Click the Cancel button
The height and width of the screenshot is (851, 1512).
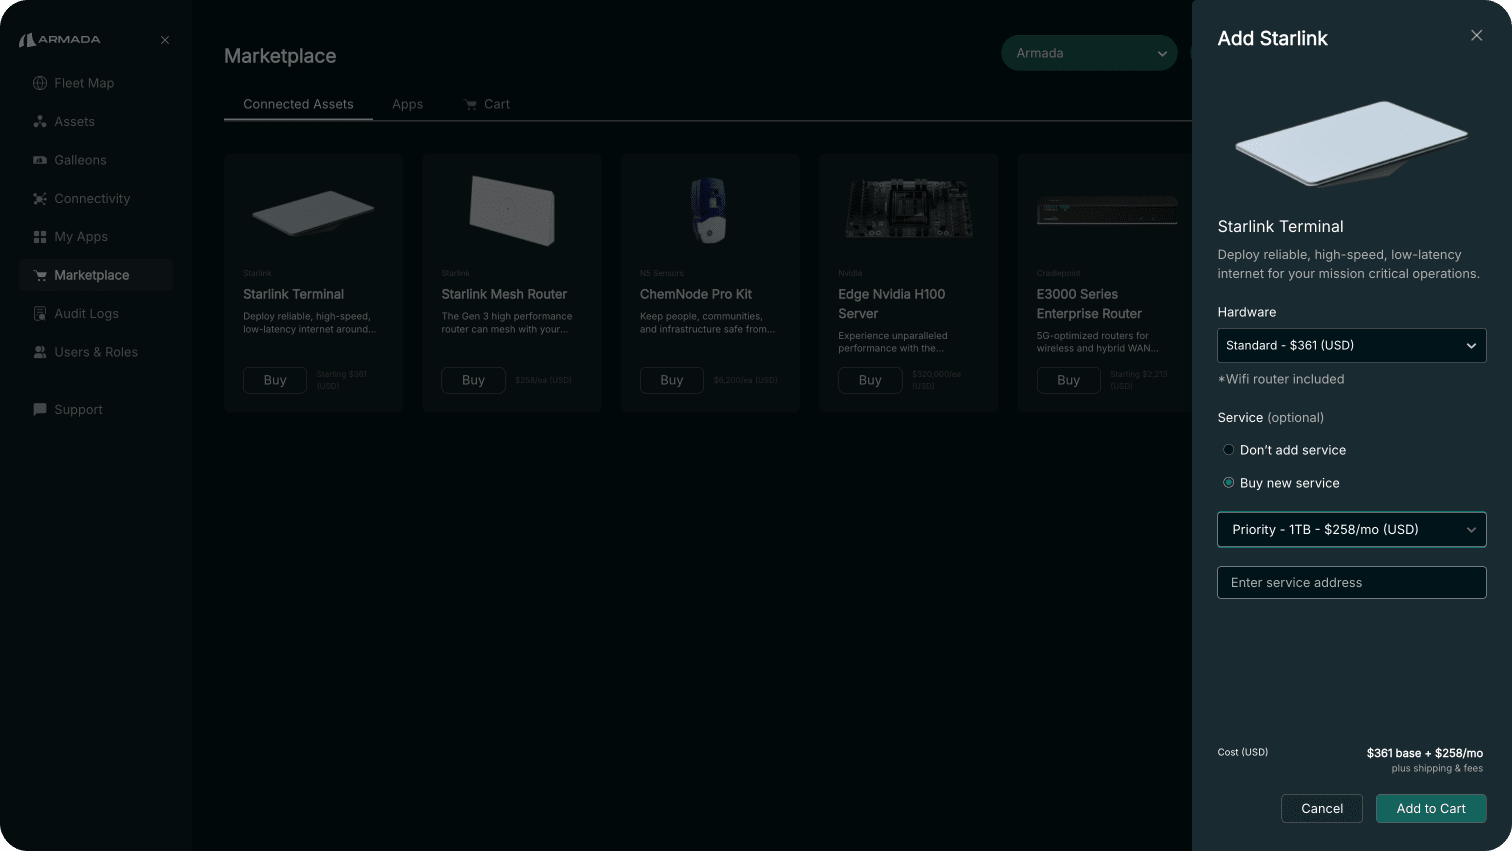point(1321,809)
